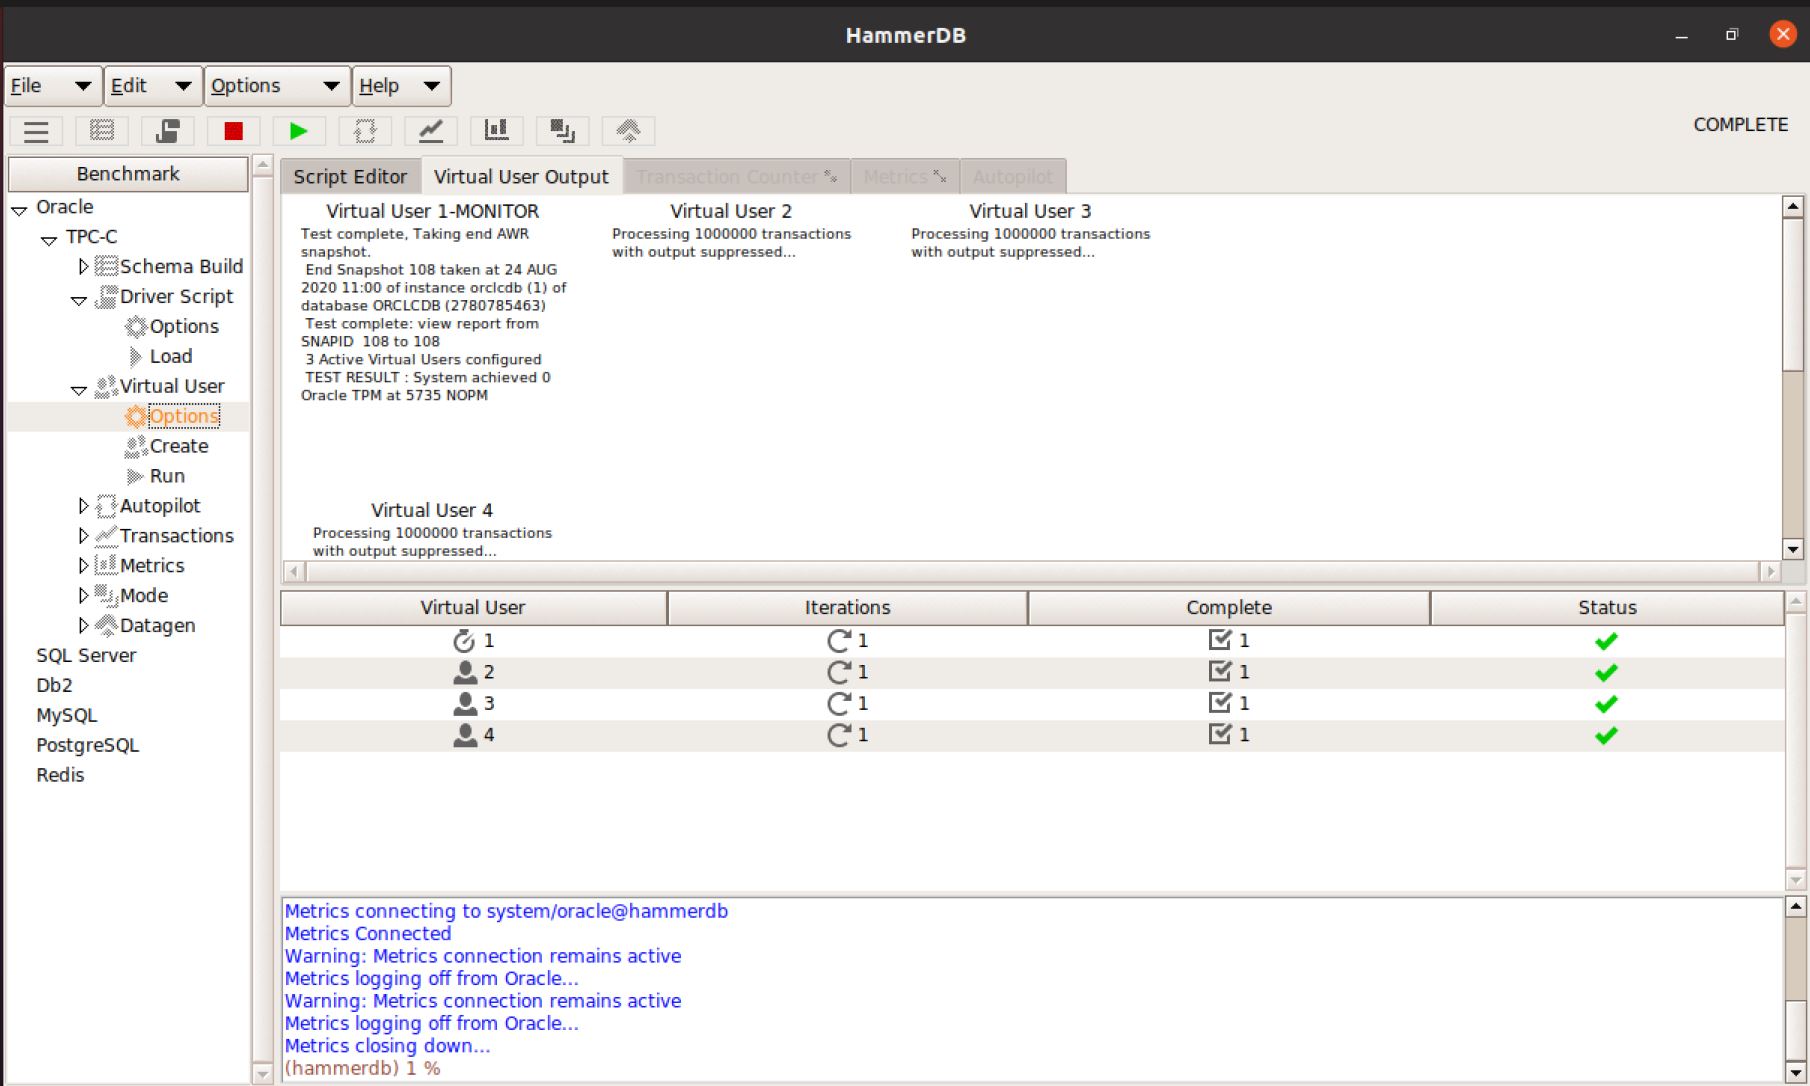Click the Autopilot toolbar icon
The image size is (1810, 1086).
pyautogui.click(x=365, y=131)
